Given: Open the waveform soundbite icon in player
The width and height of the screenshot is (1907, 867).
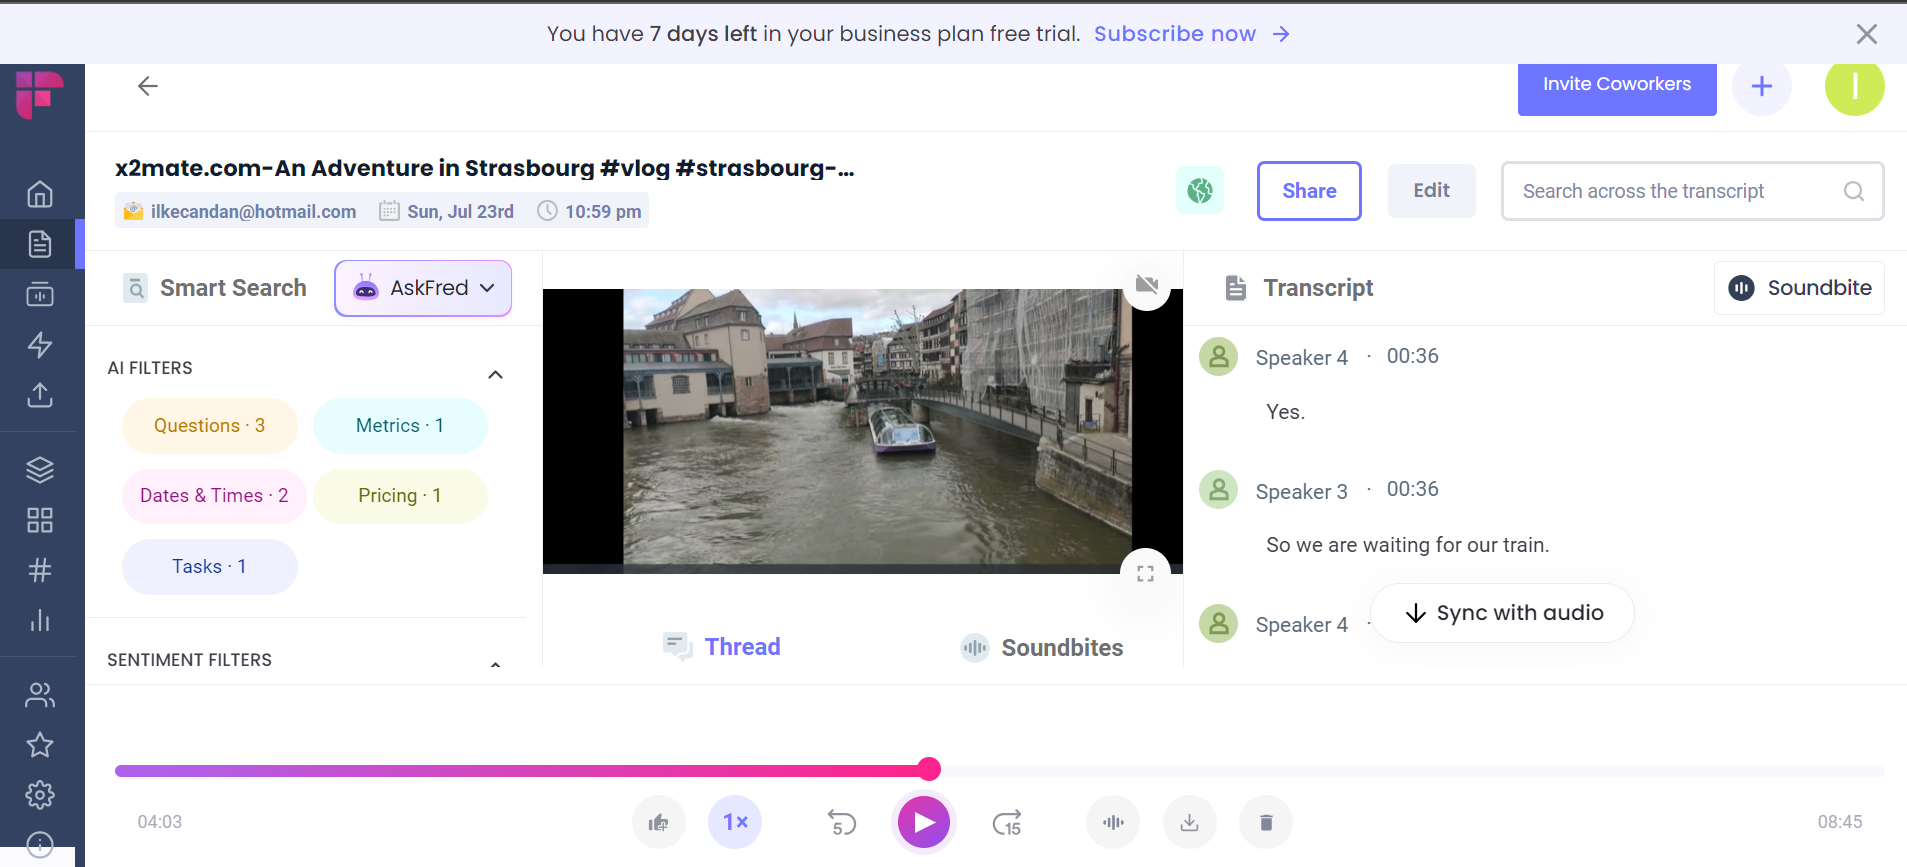Looking at the screenshot, I should pos(1112,822).
